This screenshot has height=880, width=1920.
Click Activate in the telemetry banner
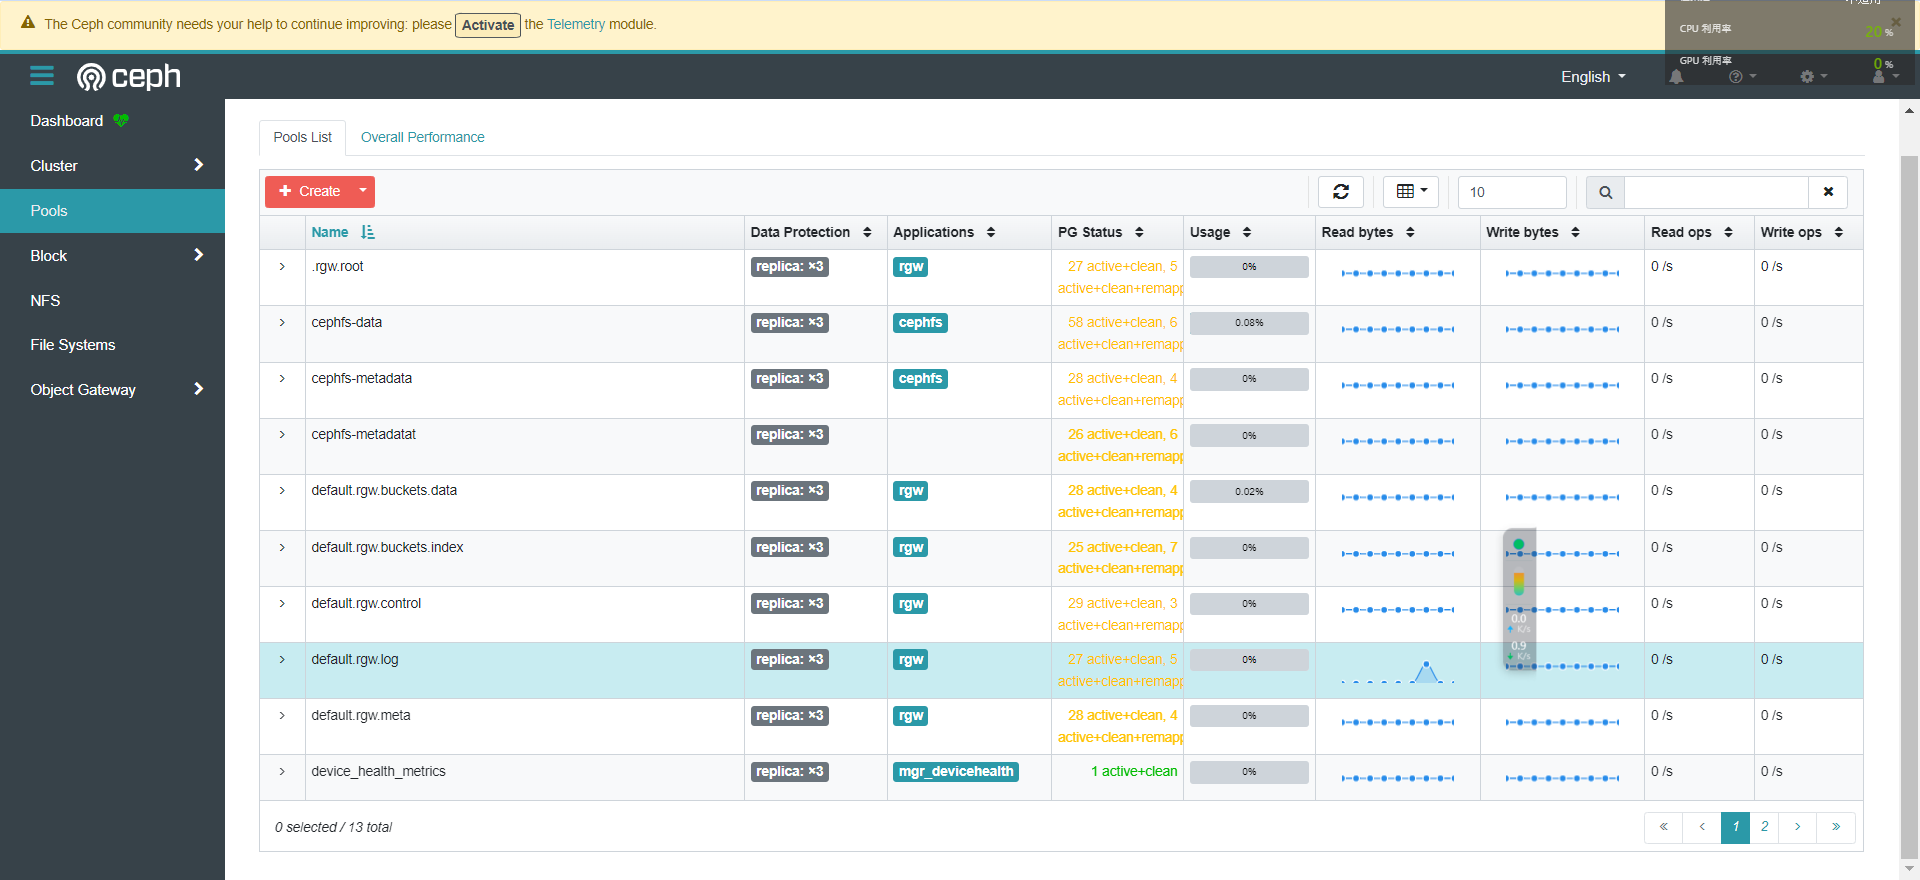click(x=488, y=25)
